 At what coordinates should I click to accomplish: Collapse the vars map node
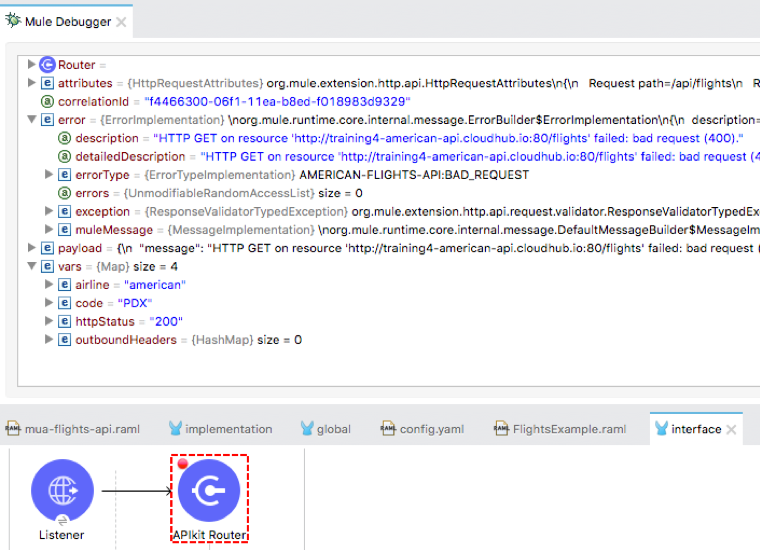[32, 266]
